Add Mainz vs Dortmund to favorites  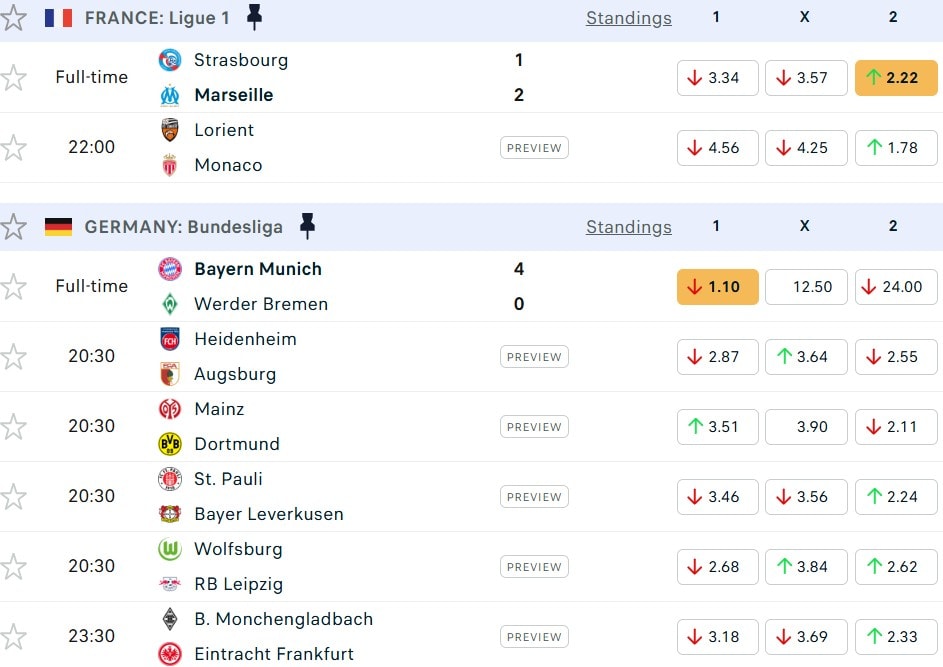[x=14, y=427]
